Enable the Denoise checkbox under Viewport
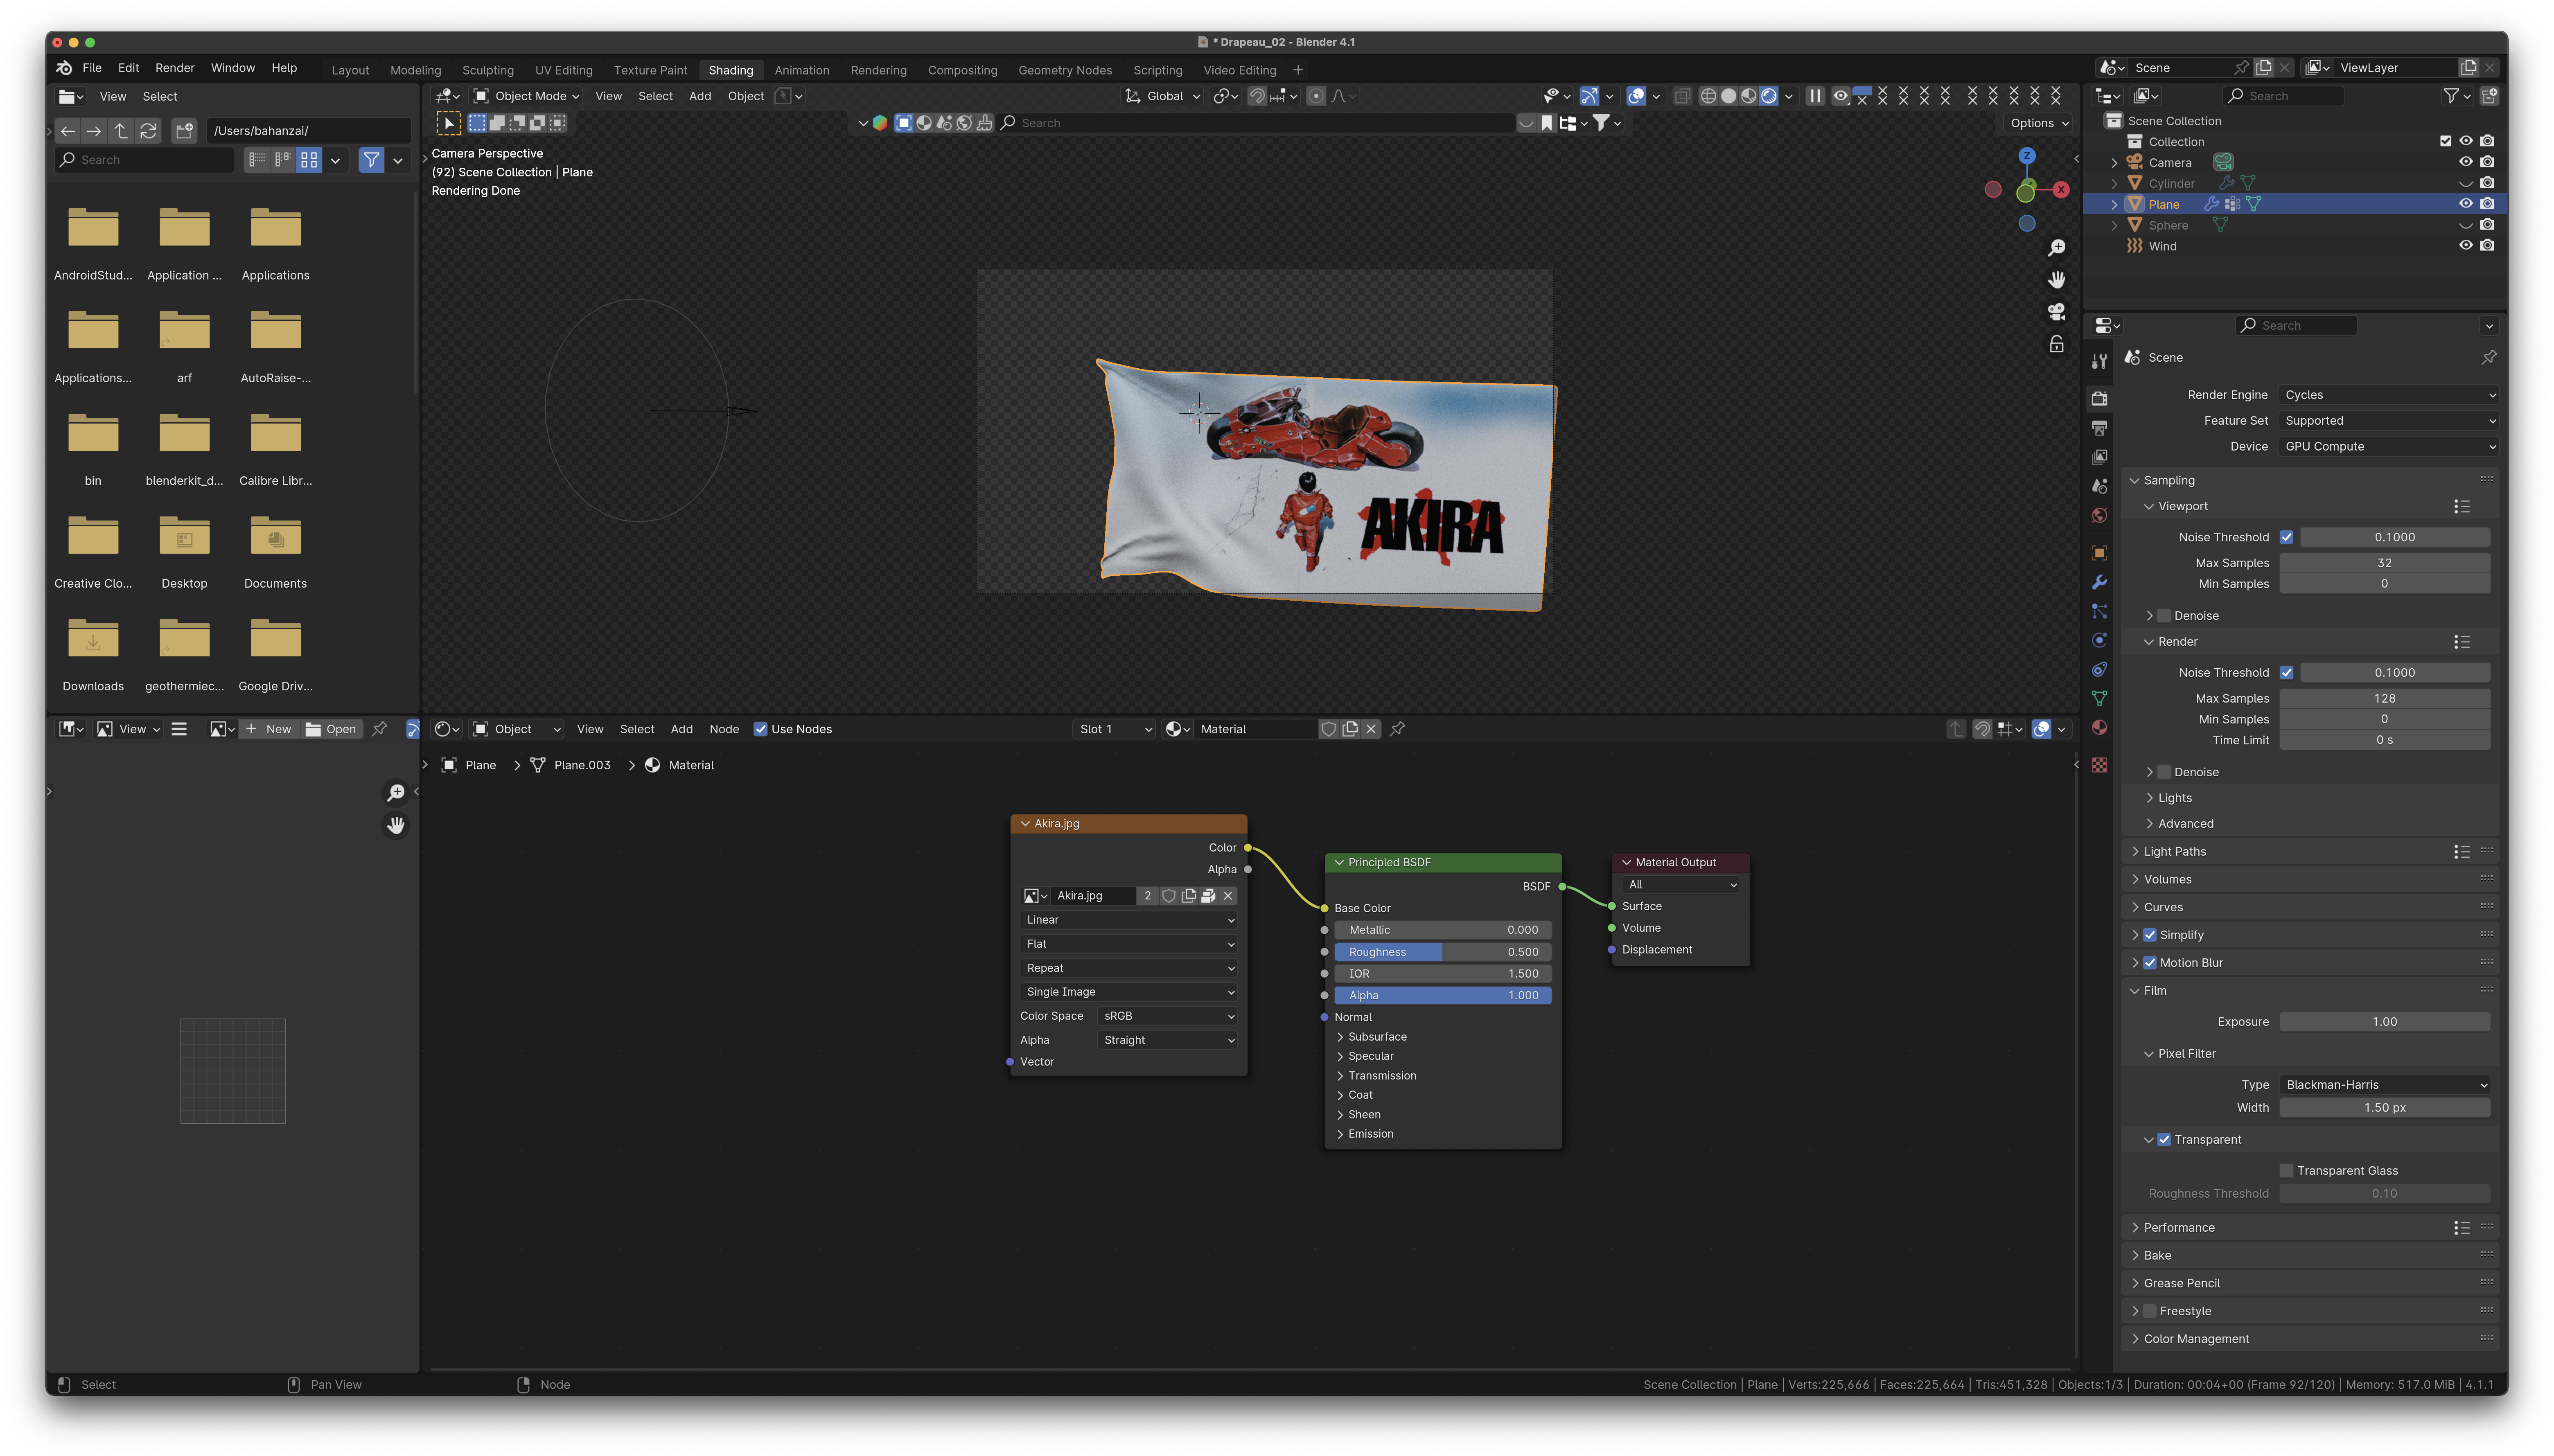The image size is (2554, 1456). pos(2163,616)
